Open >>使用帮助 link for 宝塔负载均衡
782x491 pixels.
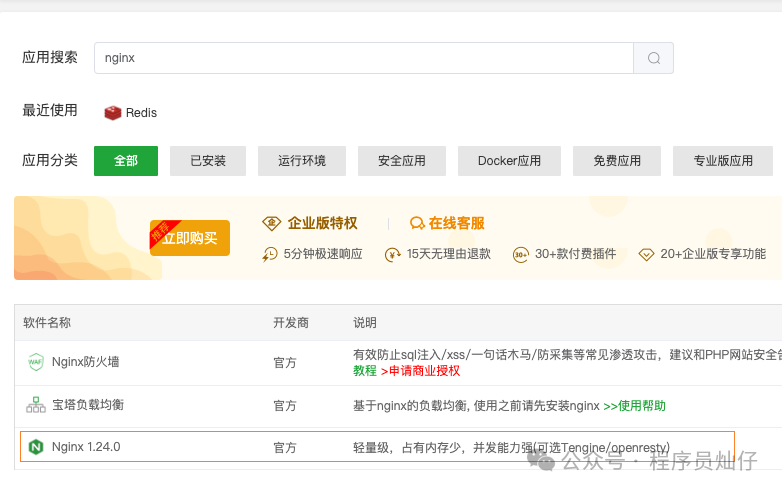(x=634, y=406)
